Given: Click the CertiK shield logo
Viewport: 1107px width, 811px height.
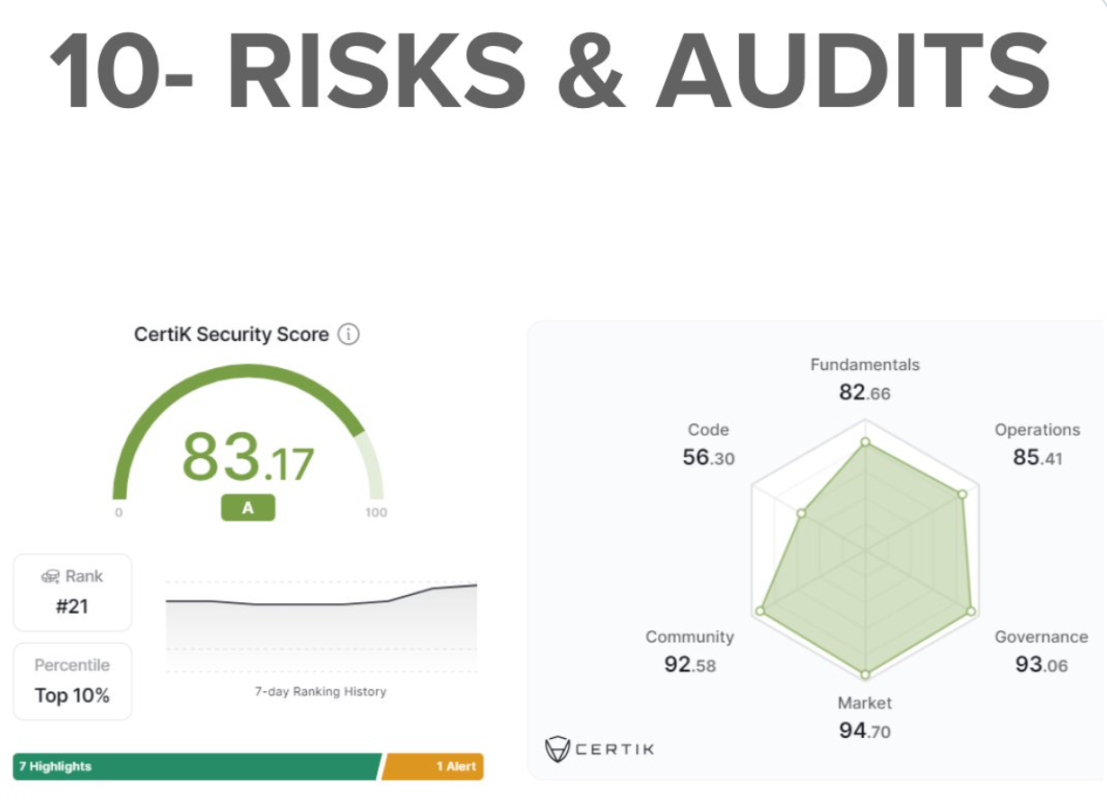Looking at the screenshot, I should point(557,749).
